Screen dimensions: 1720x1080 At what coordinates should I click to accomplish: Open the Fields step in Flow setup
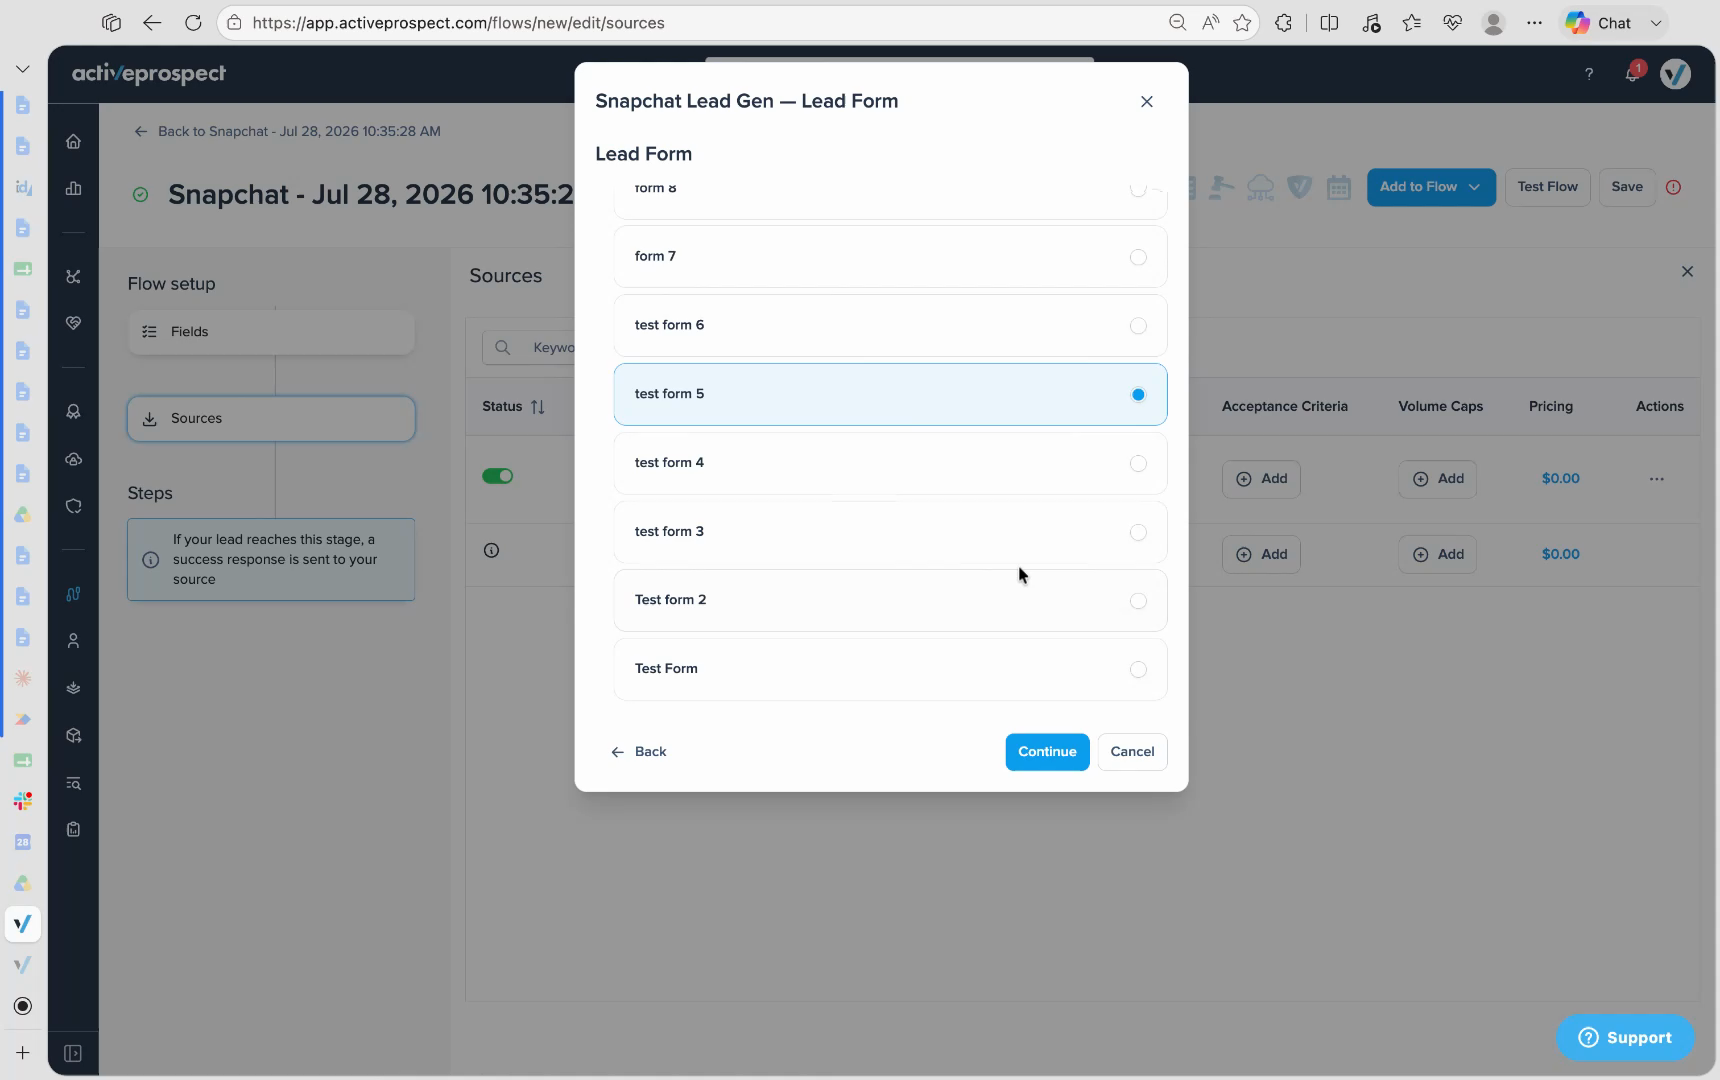pos(271,332)
